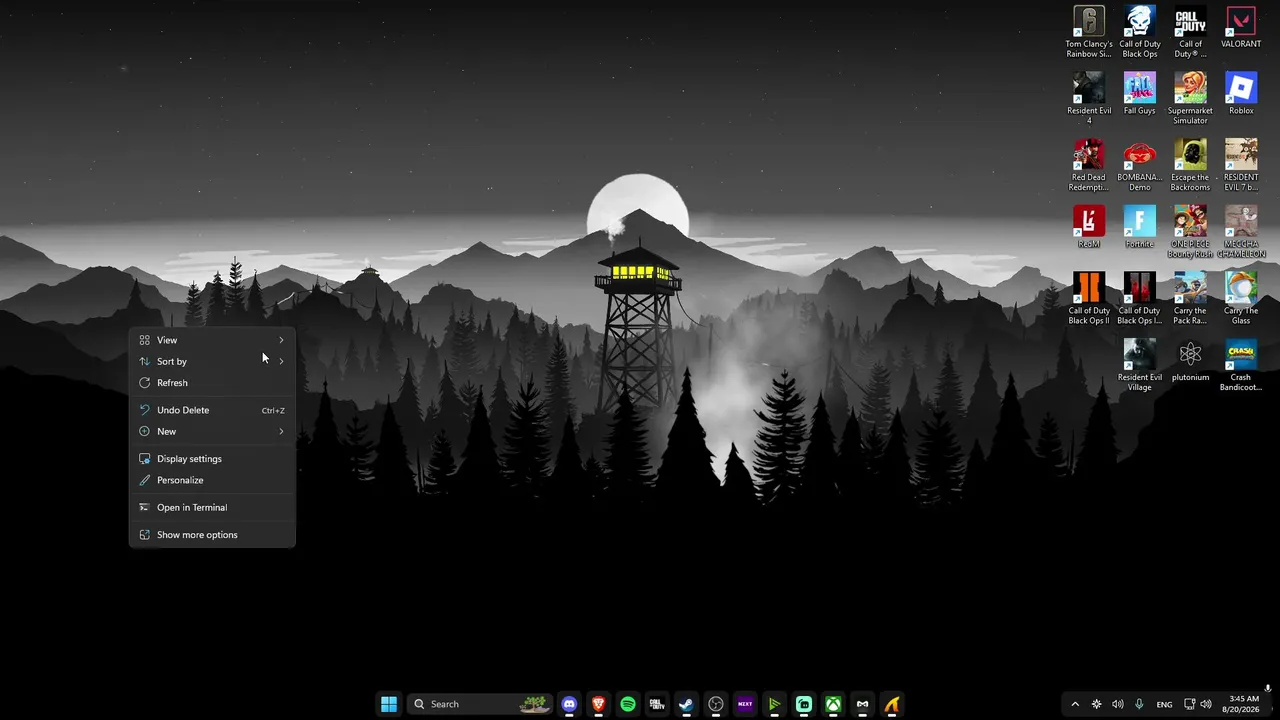Open the clock showing 3:45 AM
This screenshot has width=1280, height=720.
(1241, 704)
